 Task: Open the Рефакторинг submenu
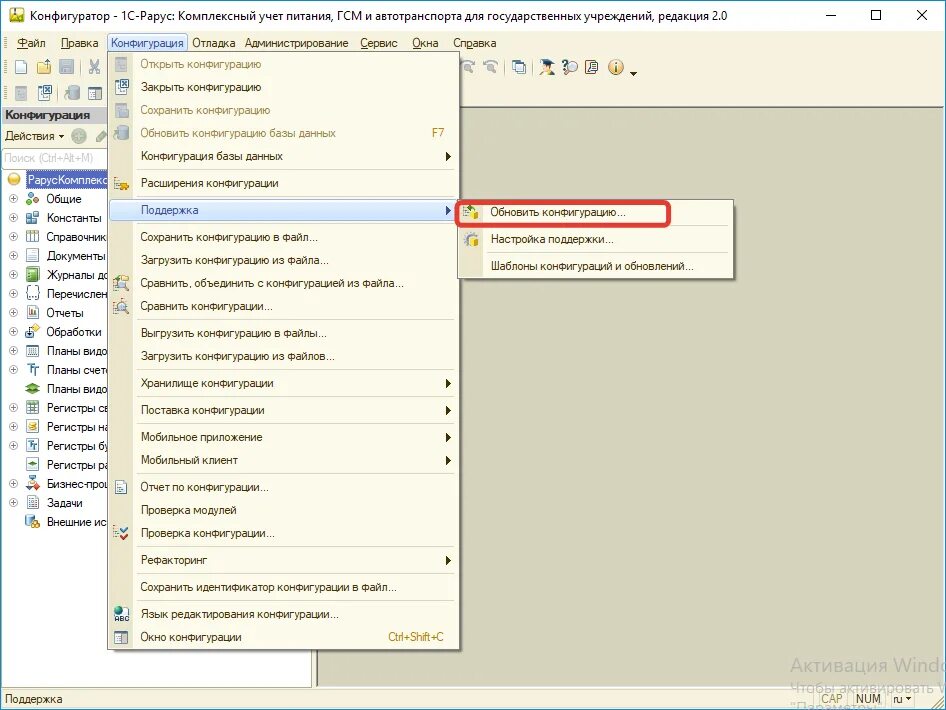pos(284,560)
